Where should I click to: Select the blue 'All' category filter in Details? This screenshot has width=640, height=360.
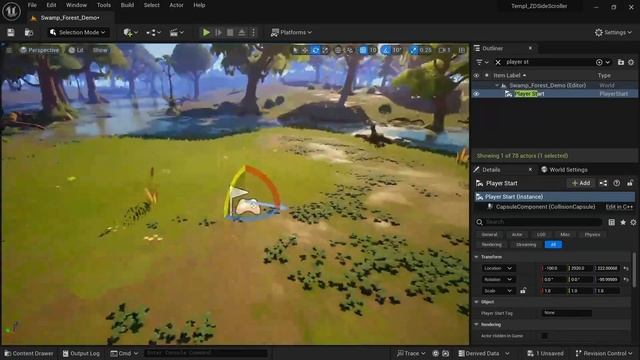pyautogui.click(x=553, y=244)
